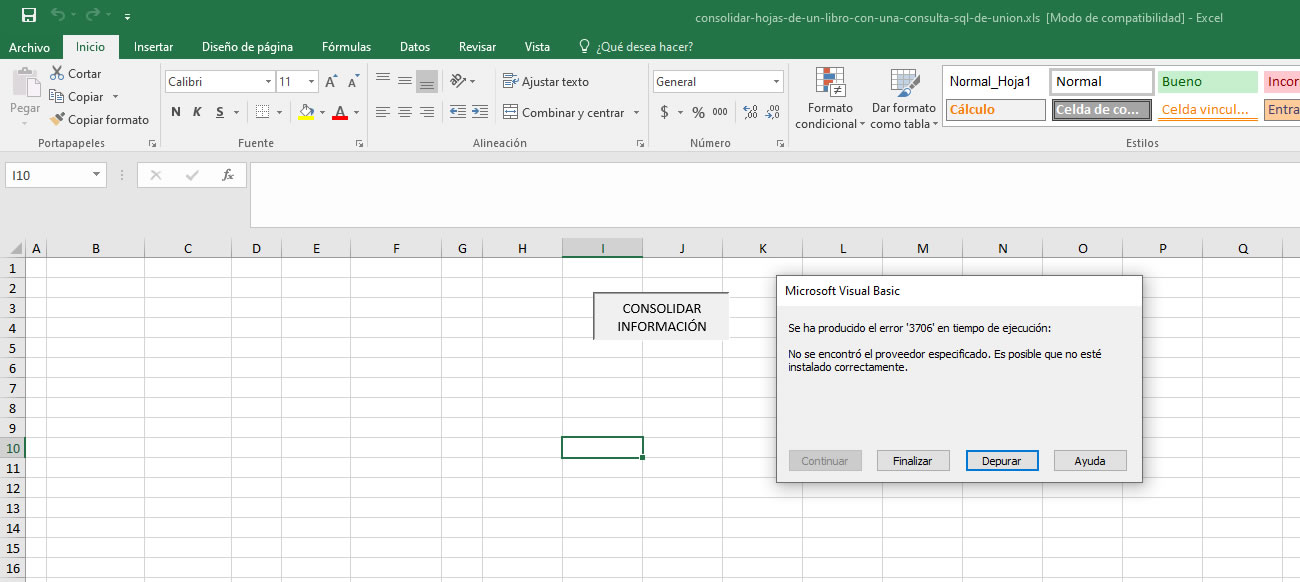Switch to the Fórmulas ribbon tab
1300x582 pixels.
[346, 47]
